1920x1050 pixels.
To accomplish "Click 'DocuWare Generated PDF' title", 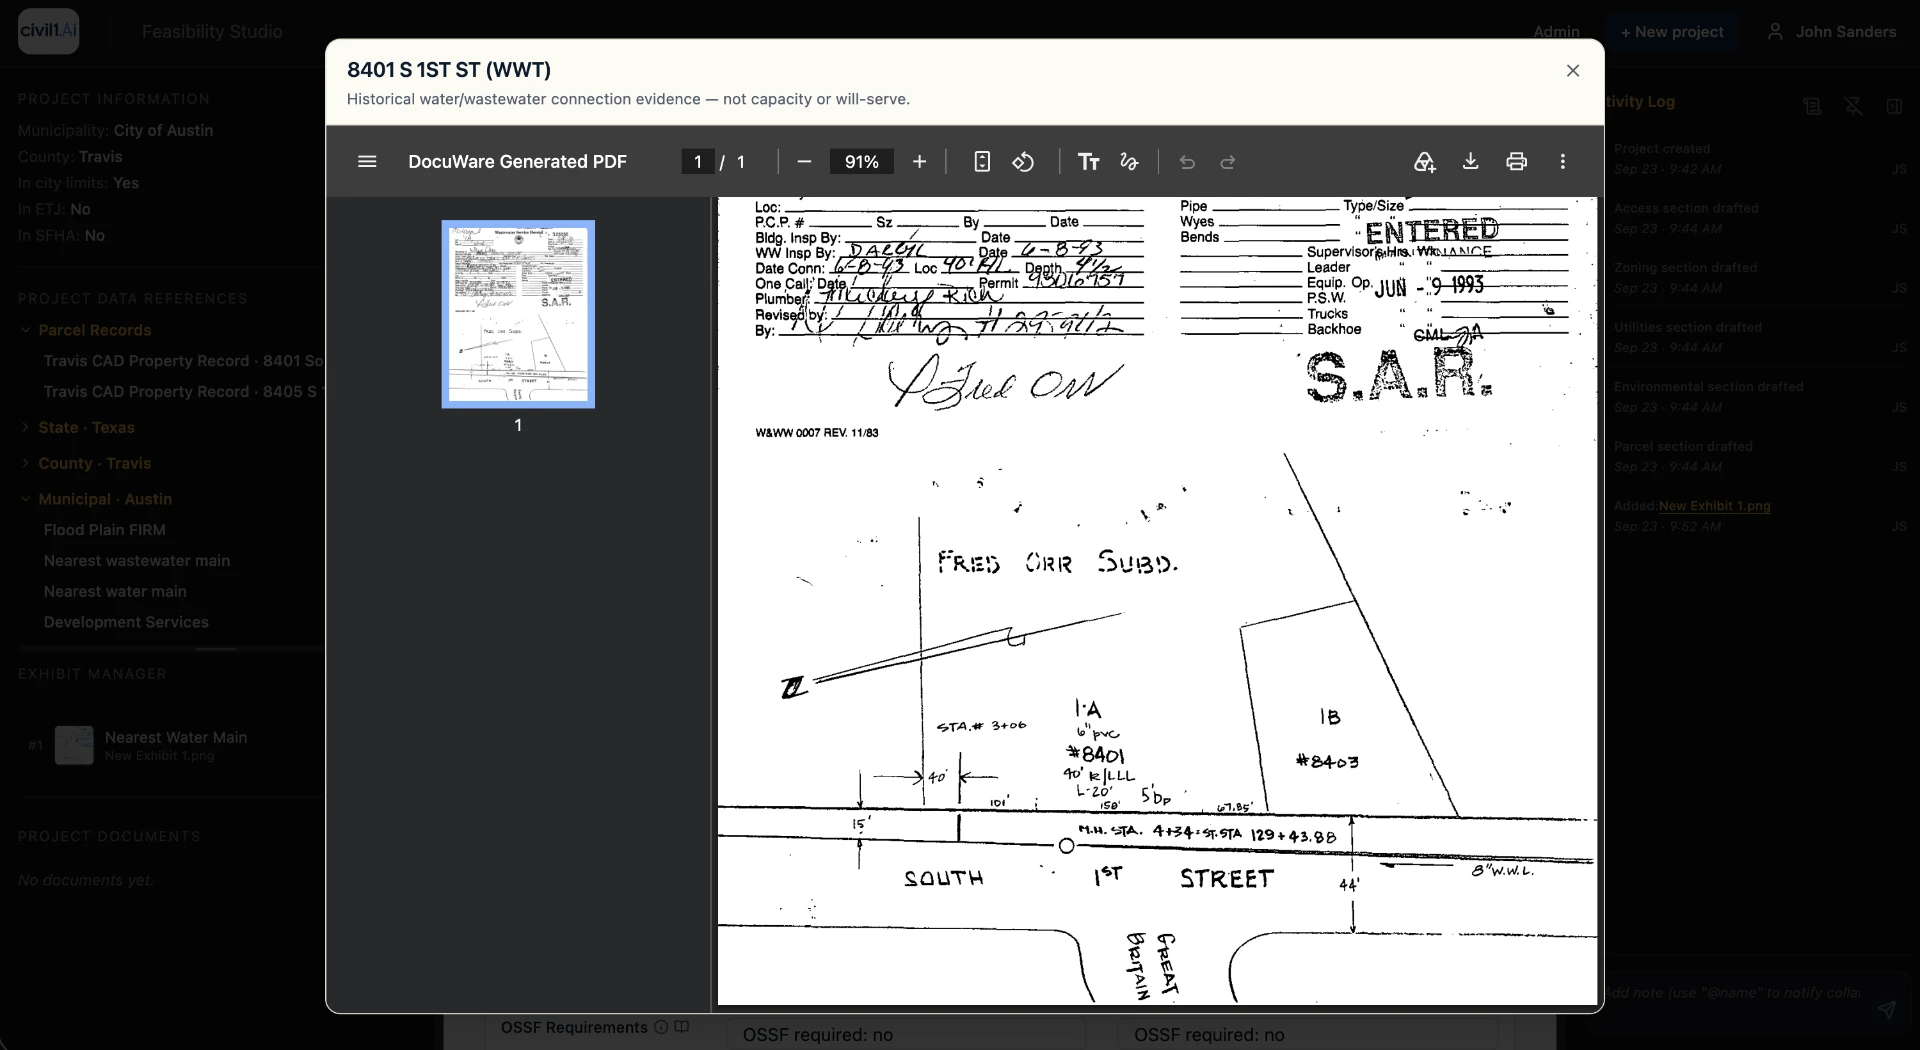I will tap(517, 162).
